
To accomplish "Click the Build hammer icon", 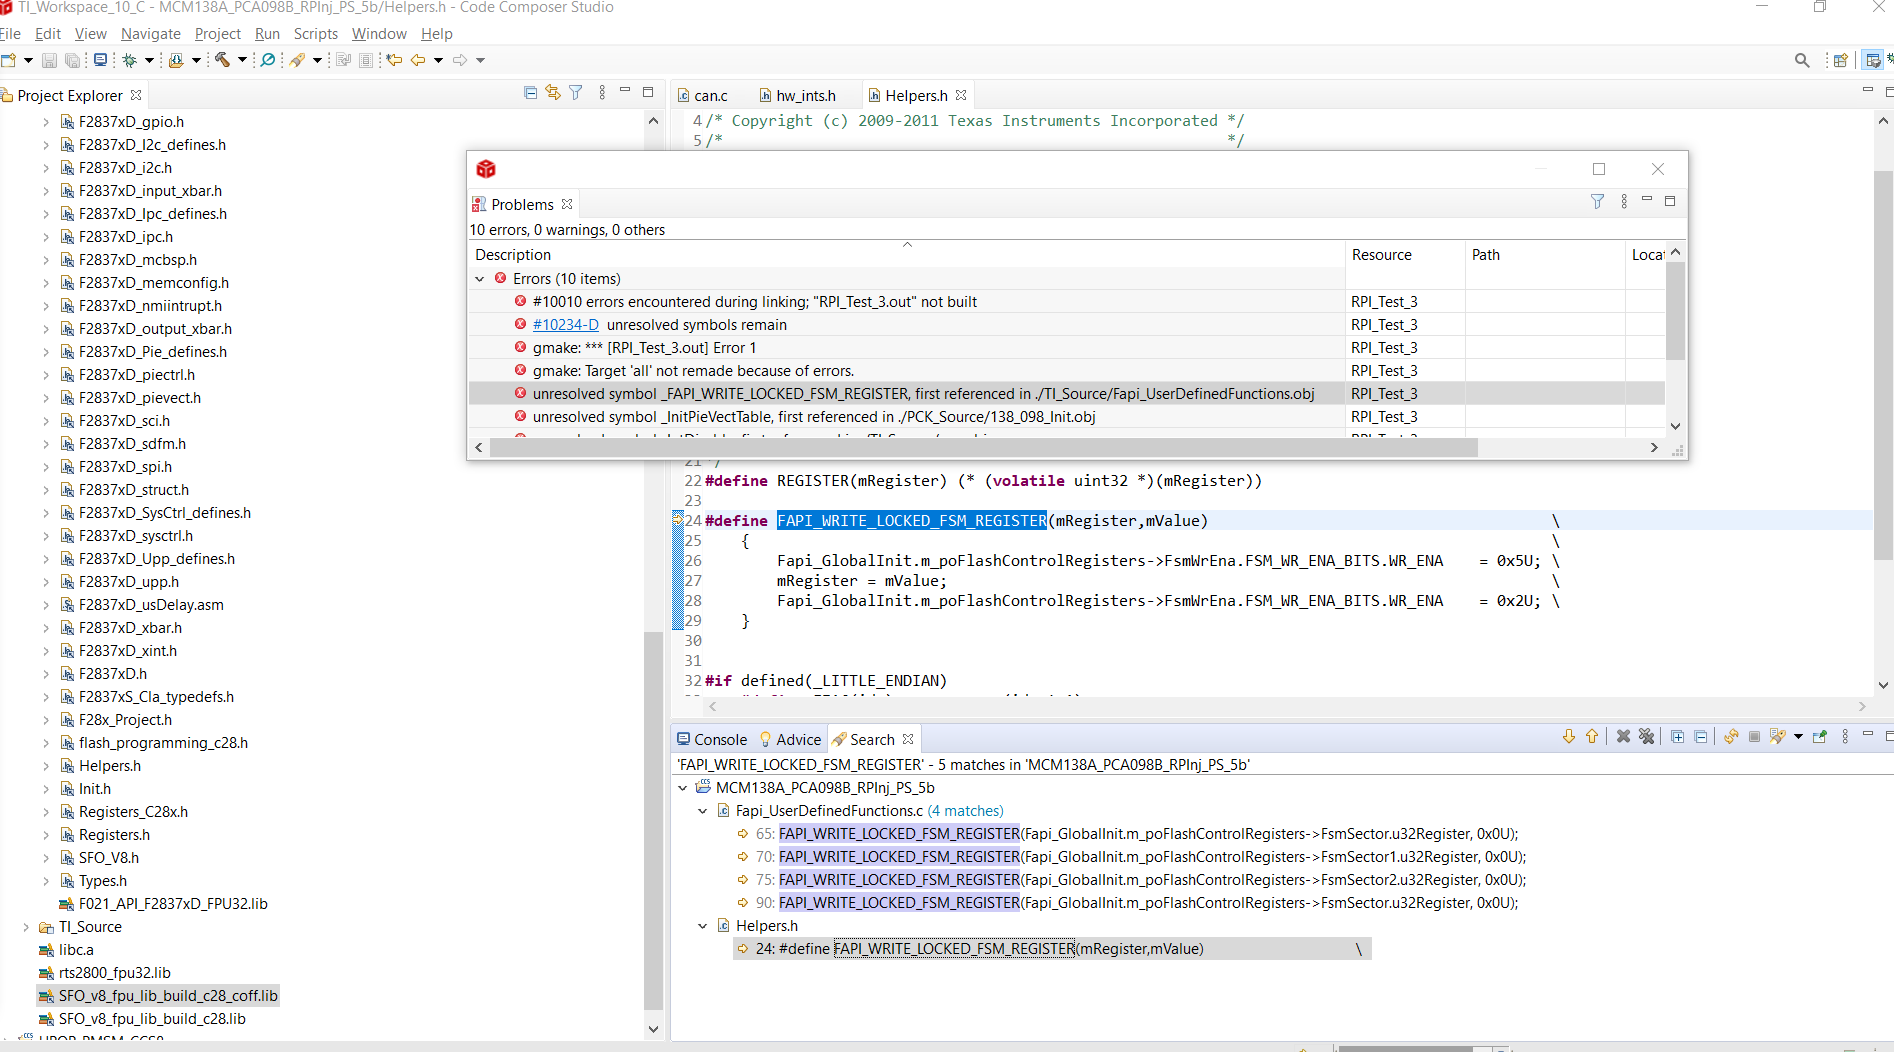I will click(x=222, y=60).
